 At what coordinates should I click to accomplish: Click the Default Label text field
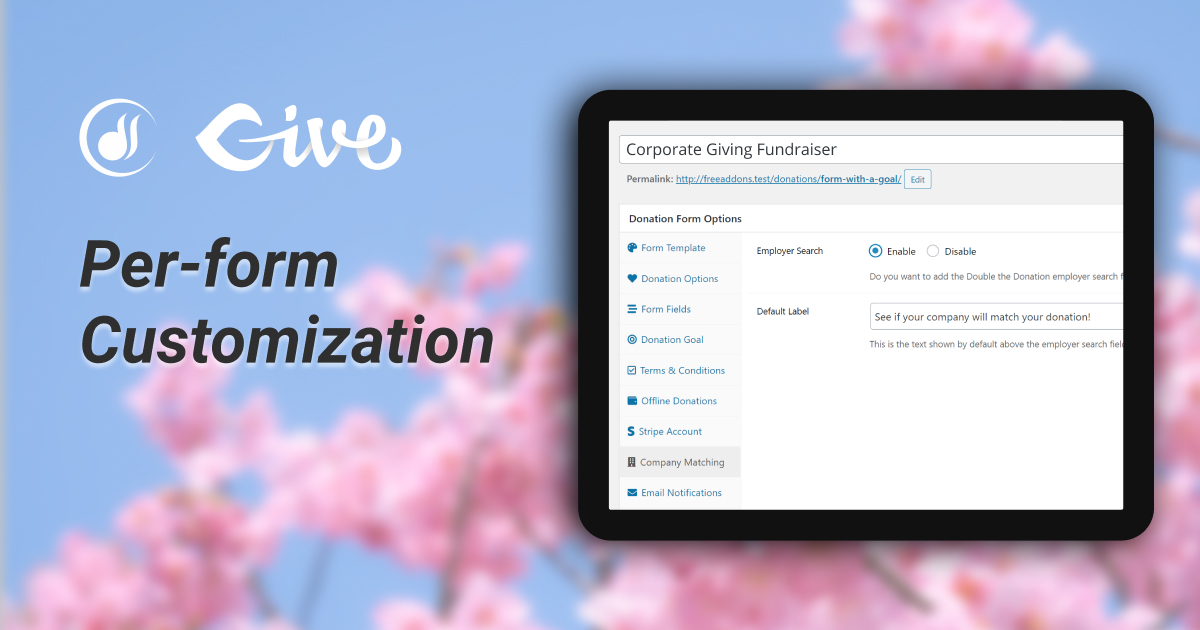(x=996, y=317)
